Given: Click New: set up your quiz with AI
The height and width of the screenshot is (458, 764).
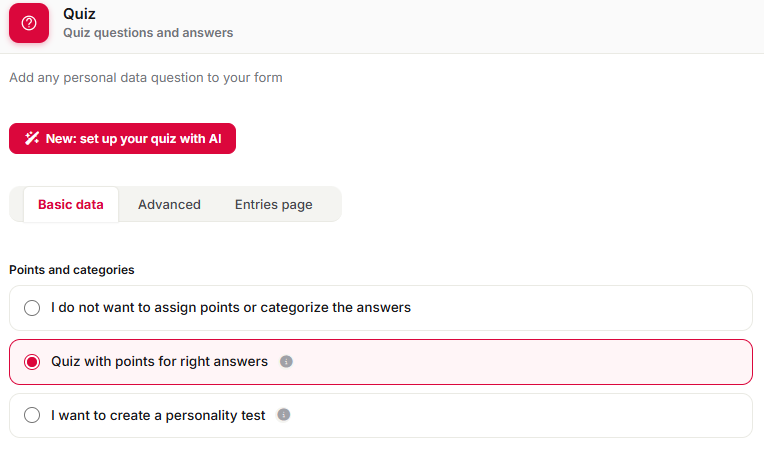Looking at the screenshot, I should tap(122, 138).
